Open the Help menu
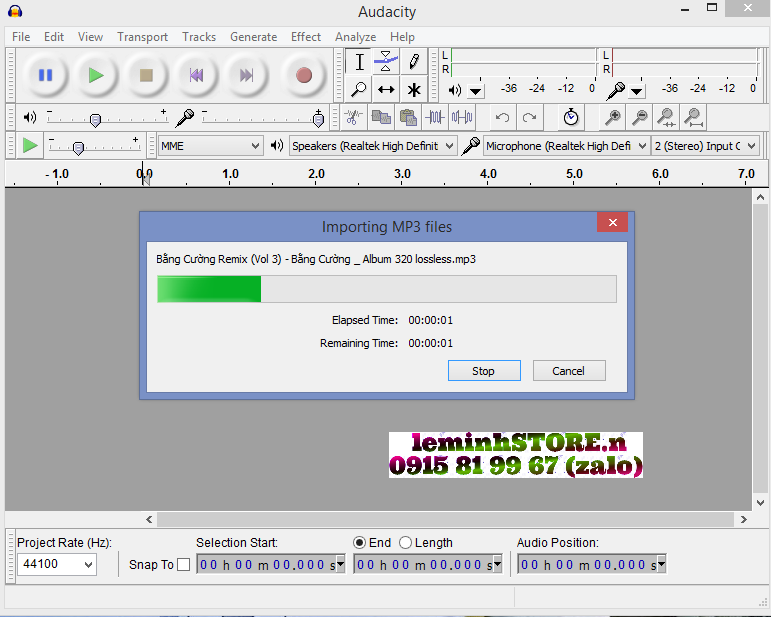This screenshot has height=617, width=771. click(x=402, y=37)
